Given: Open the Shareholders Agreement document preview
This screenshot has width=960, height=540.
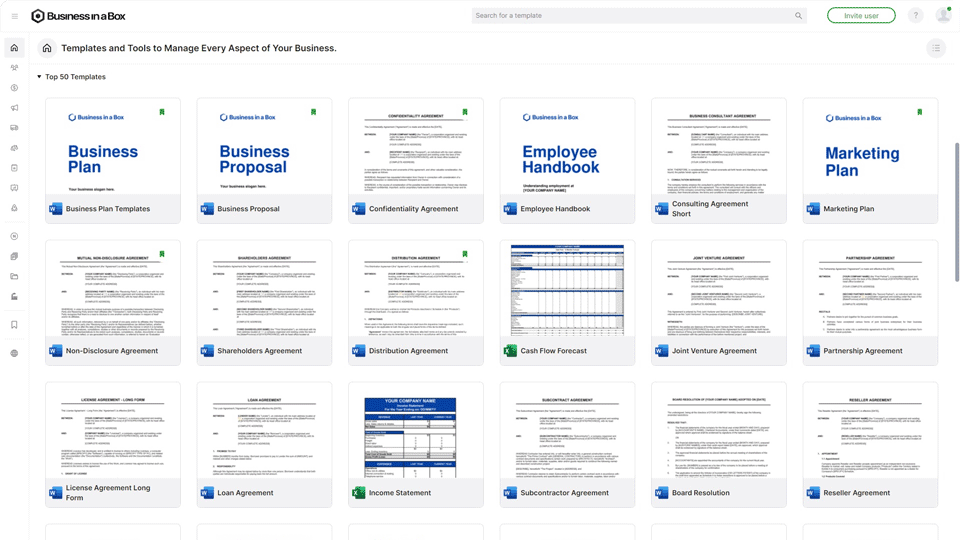Looking at the screenshot, I should 264,289.
